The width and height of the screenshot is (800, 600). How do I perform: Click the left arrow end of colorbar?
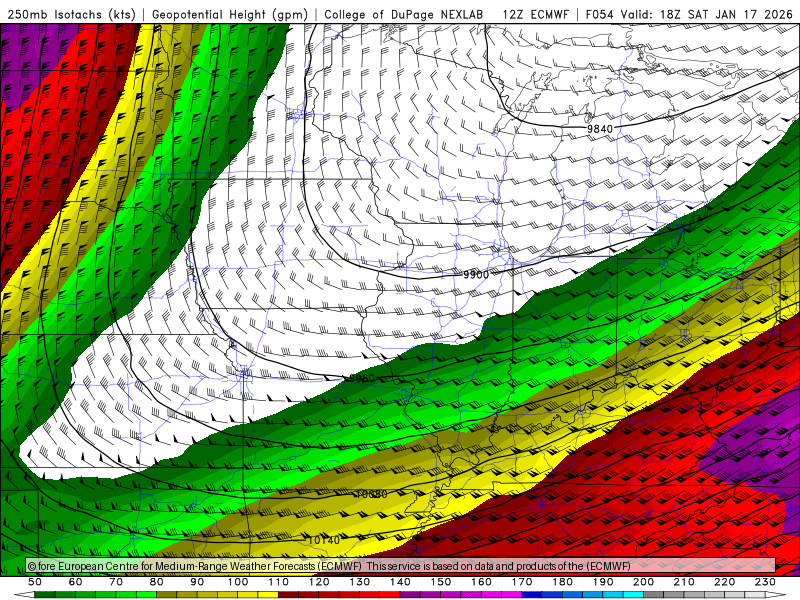[x=23, y=595]
